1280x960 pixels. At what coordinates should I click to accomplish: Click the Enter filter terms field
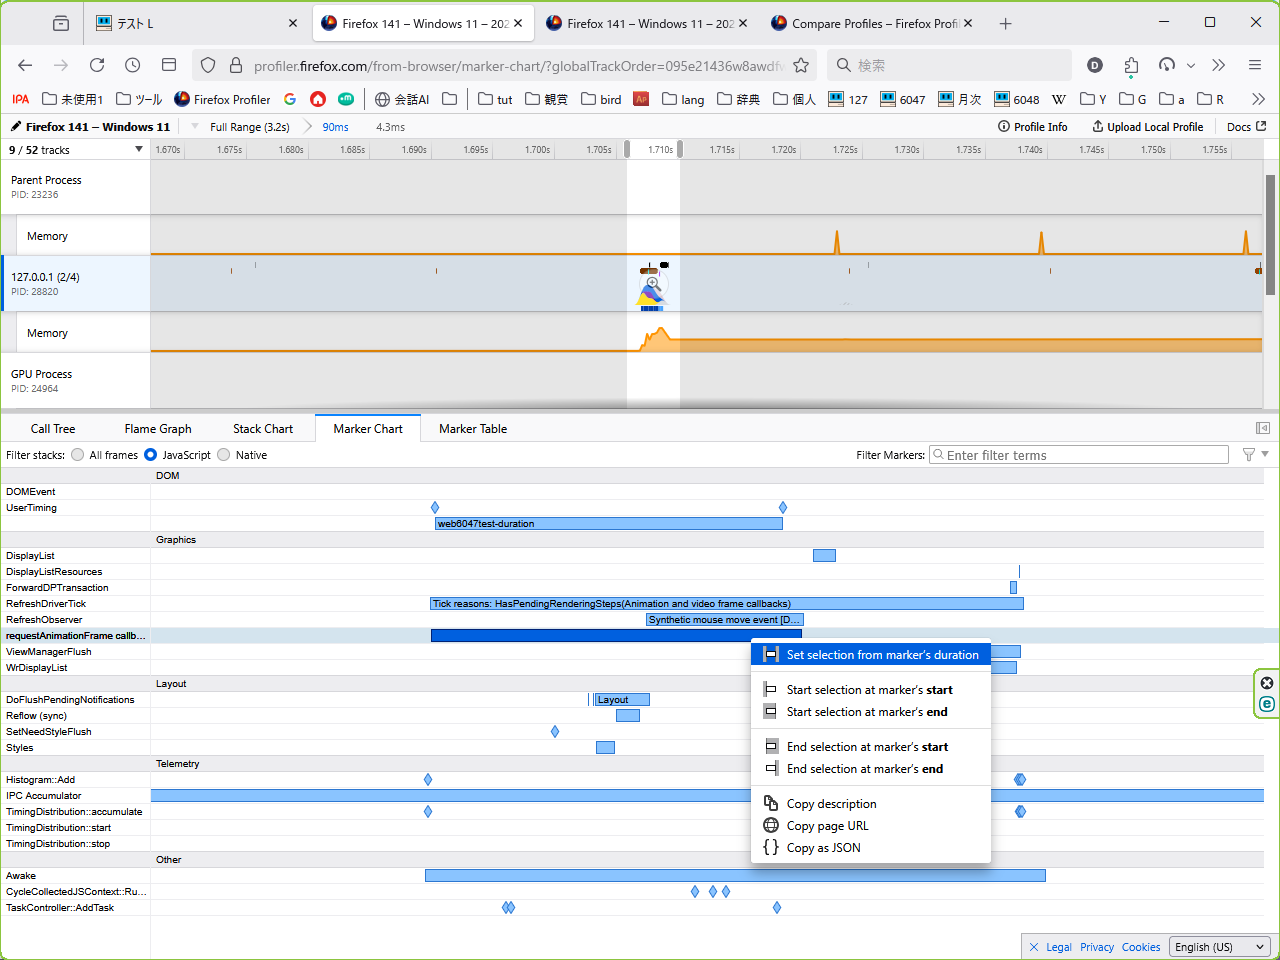coord(1079,455)
